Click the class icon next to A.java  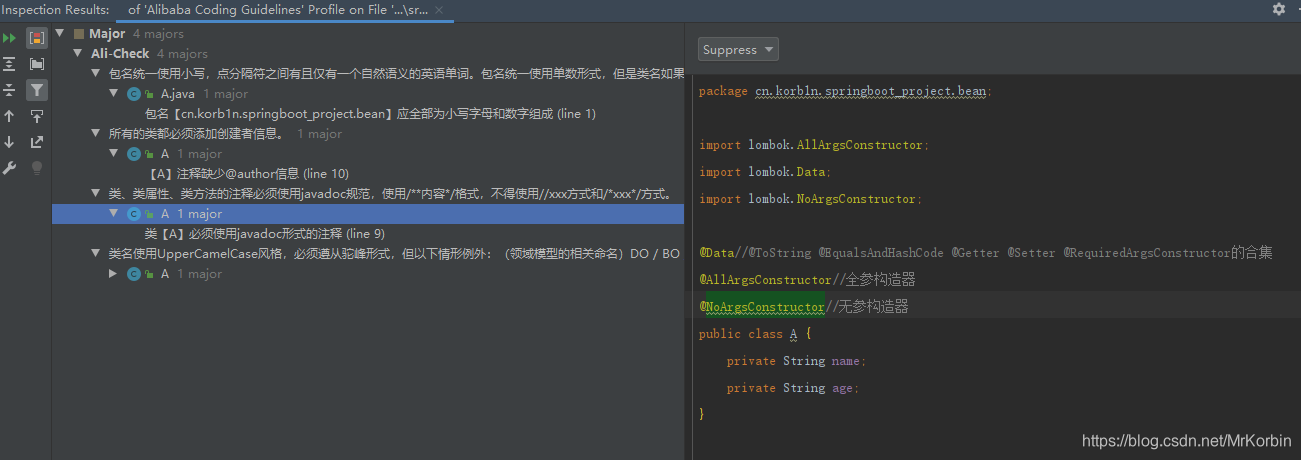(134, 94)
